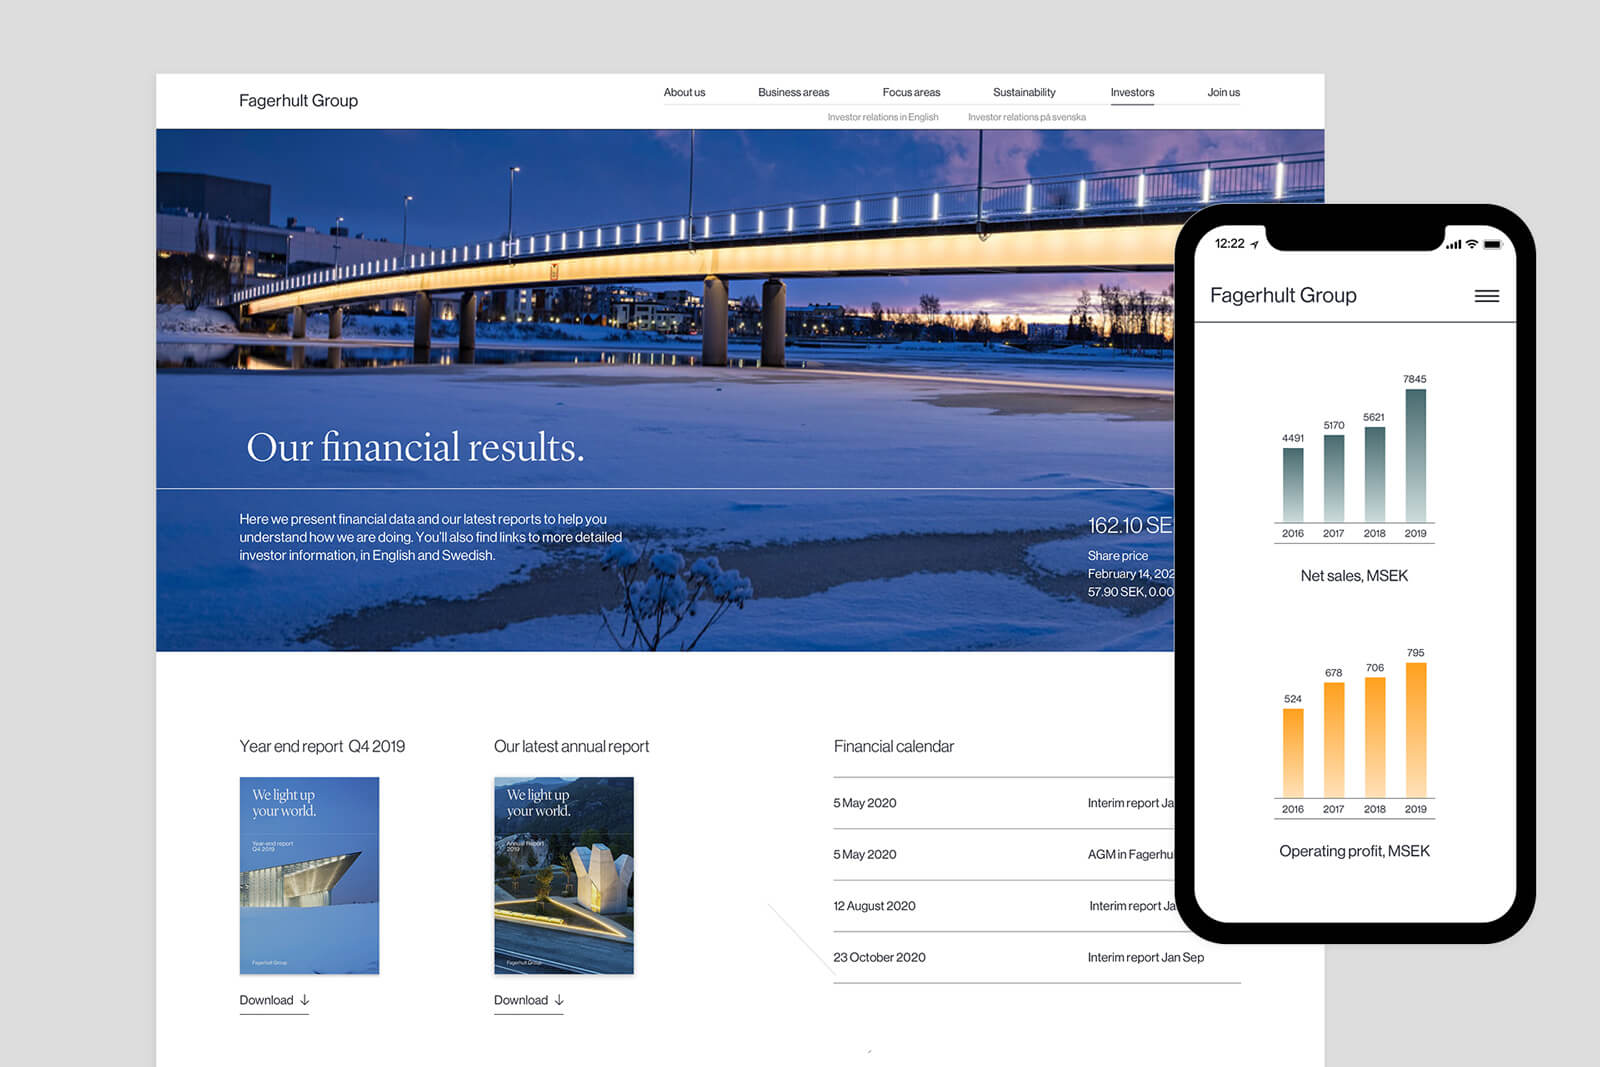Tap the 2018 operating profit bar labeled 706

[1375, 737]
